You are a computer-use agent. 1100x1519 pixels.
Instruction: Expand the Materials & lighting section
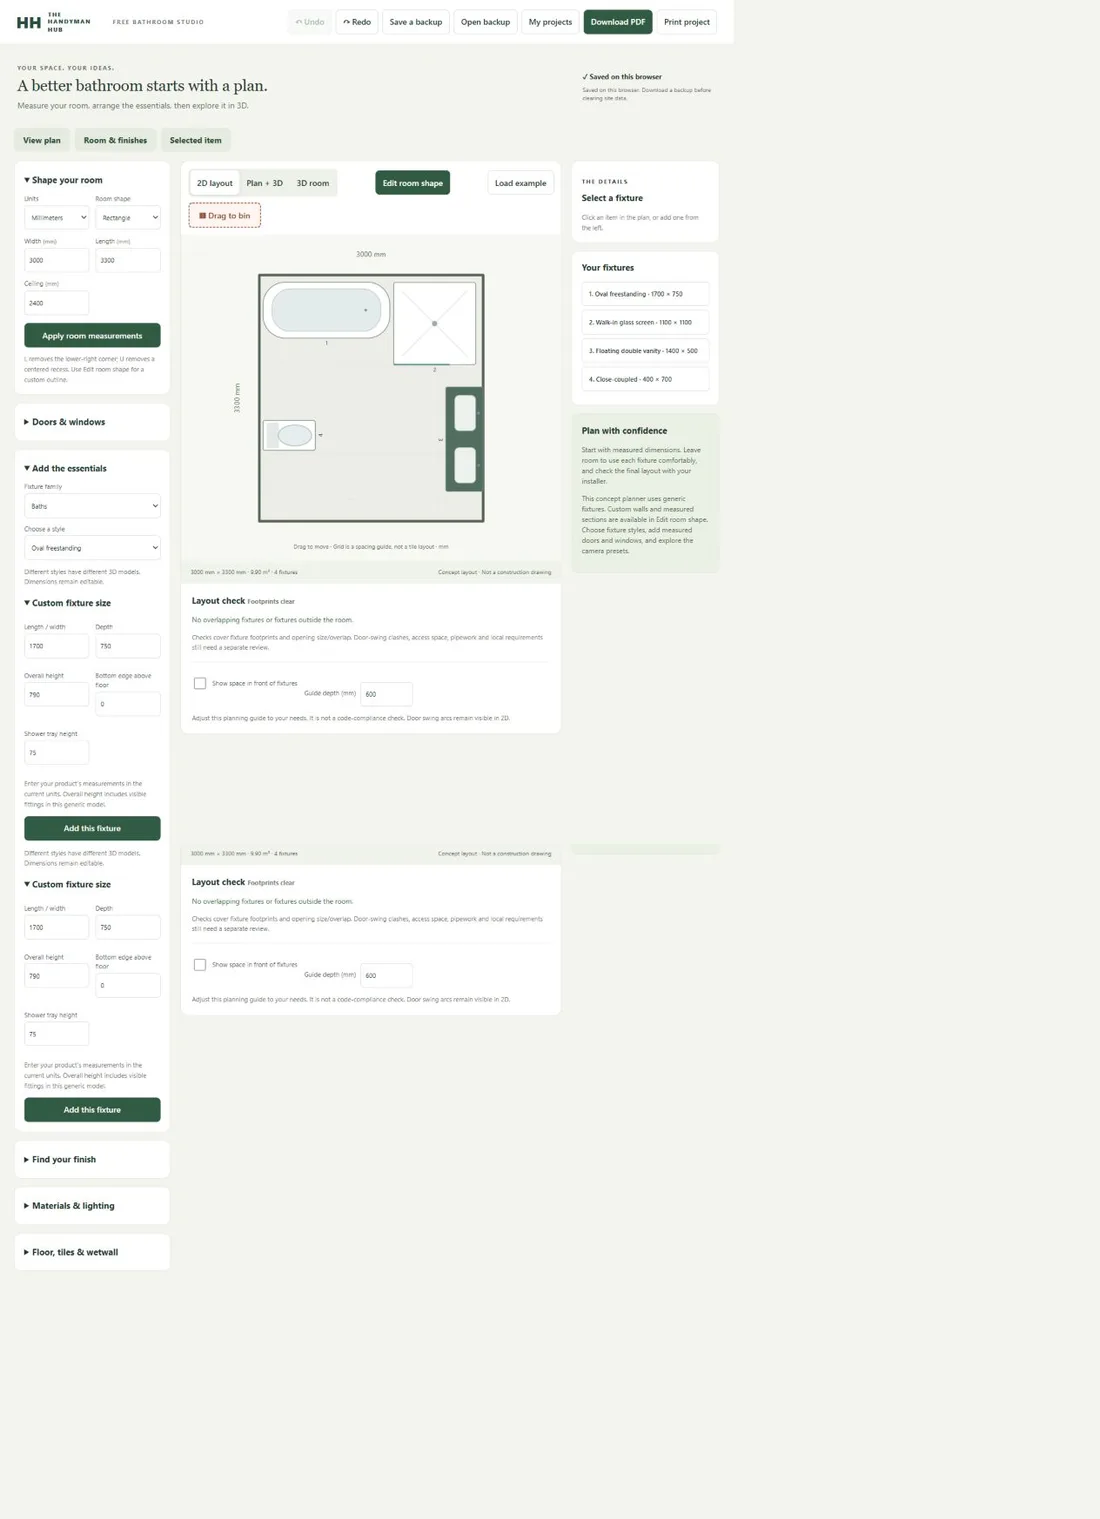[x=92, y=1205]
